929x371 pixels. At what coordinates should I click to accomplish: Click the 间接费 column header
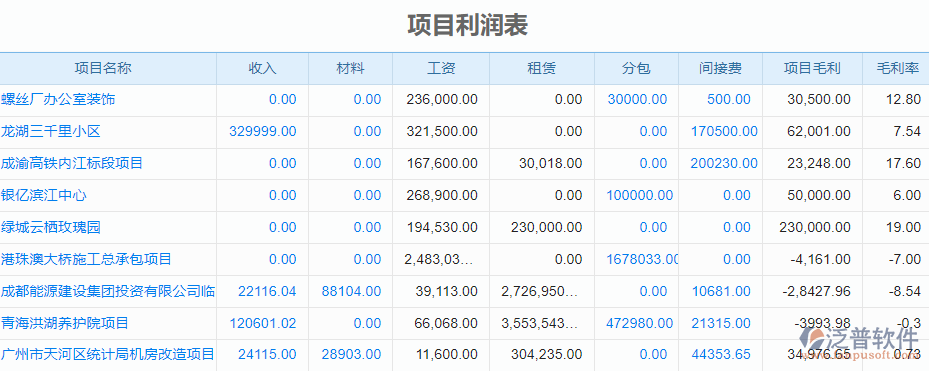[x=720, y=69]
